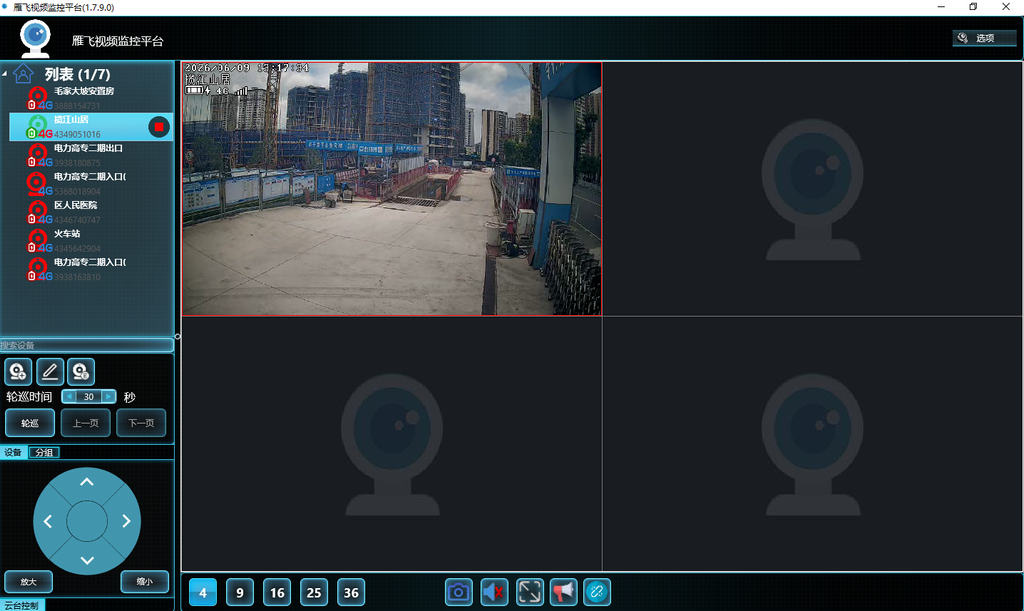The width and height of the screenshot is (1024, 611).
Task: Take a snapshot with the camera icon
Action: tap(458, 592)
